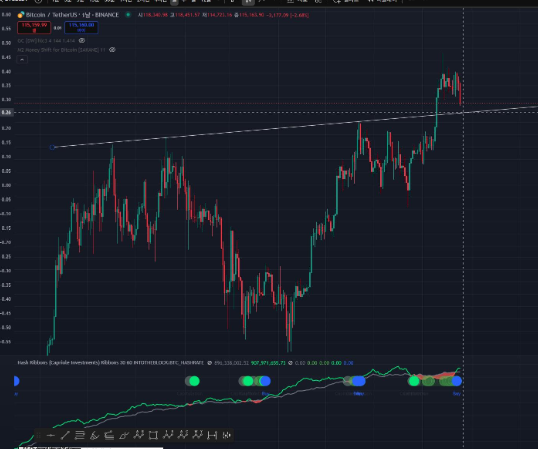Click the rightmost blue Buy signal dot
This screenshot has height=449, width=538.
(457, 381)
